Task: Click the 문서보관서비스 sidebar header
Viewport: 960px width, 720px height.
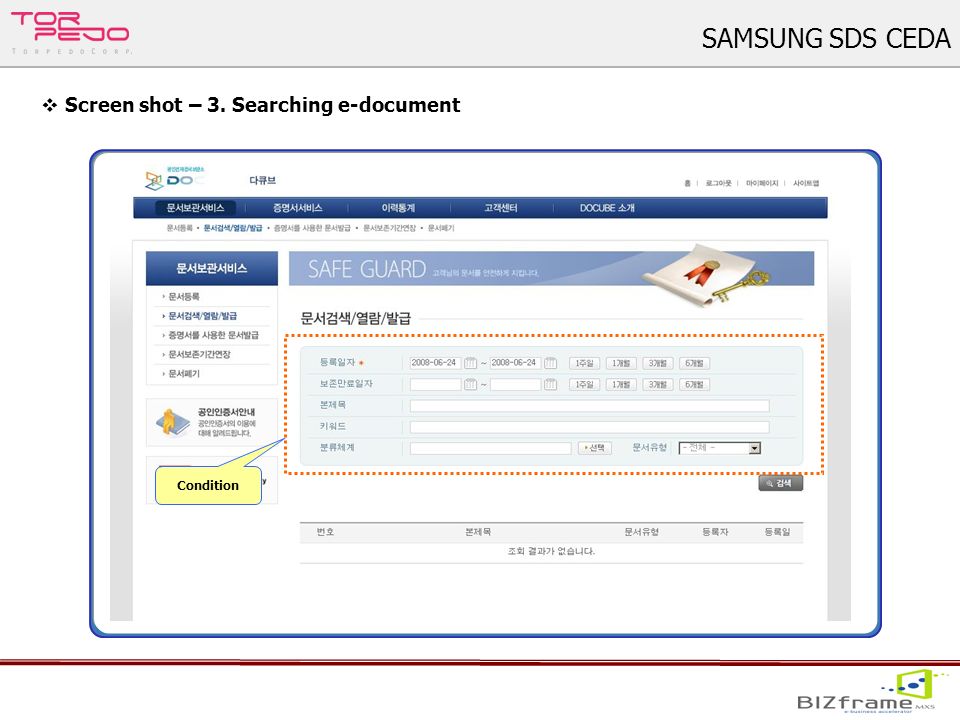Action: coord(212,268)
